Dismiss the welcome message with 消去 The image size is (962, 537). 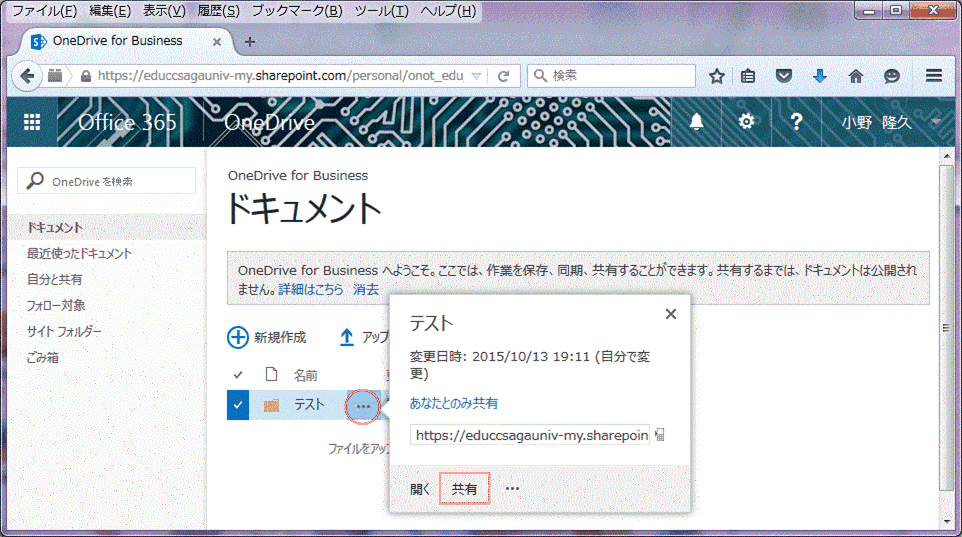(366, 289)
